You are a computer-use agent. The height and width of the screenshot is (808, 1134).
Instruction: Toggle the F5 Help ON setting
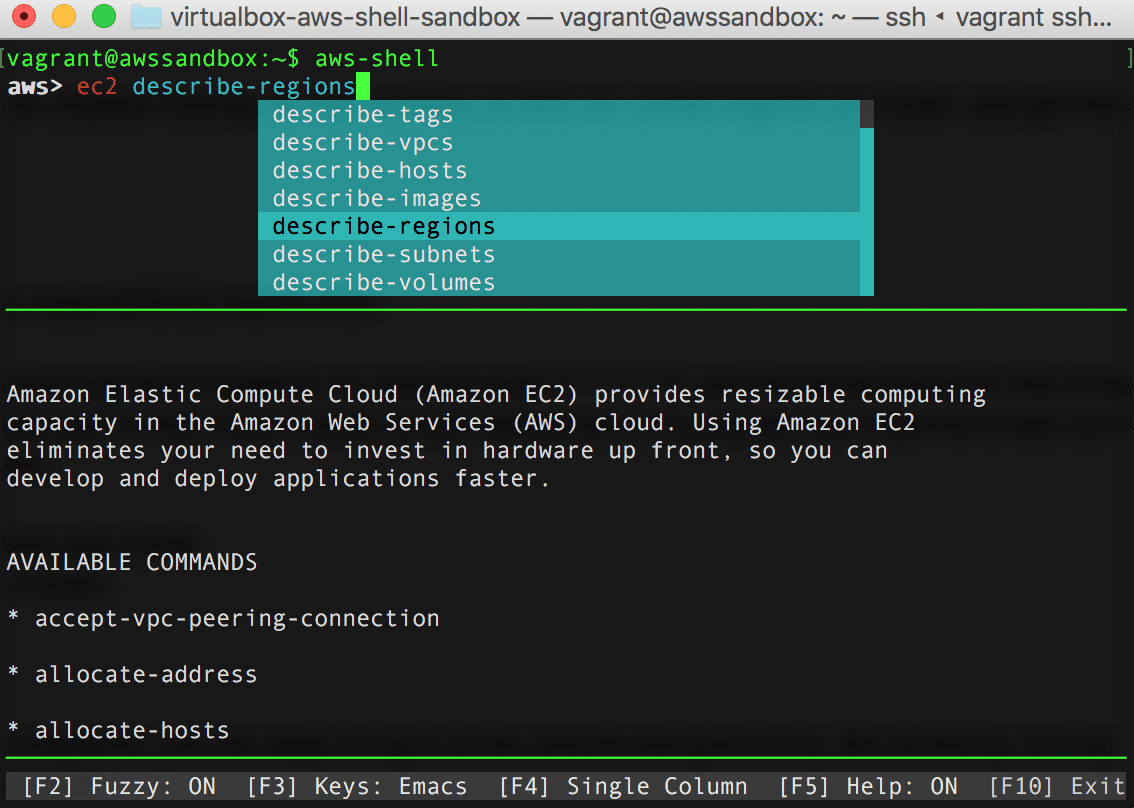tap(869, 786)
